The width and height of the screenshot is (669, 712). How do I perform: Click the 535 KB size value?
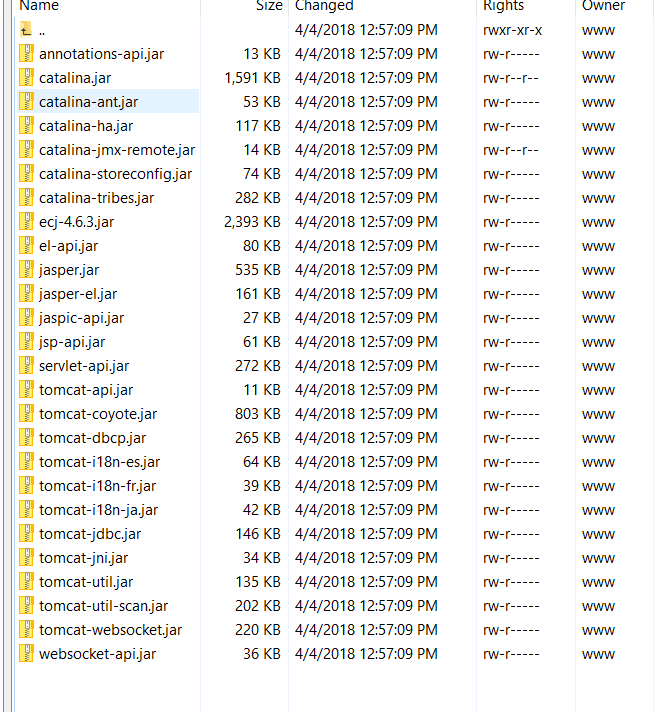tap(258, 270)
